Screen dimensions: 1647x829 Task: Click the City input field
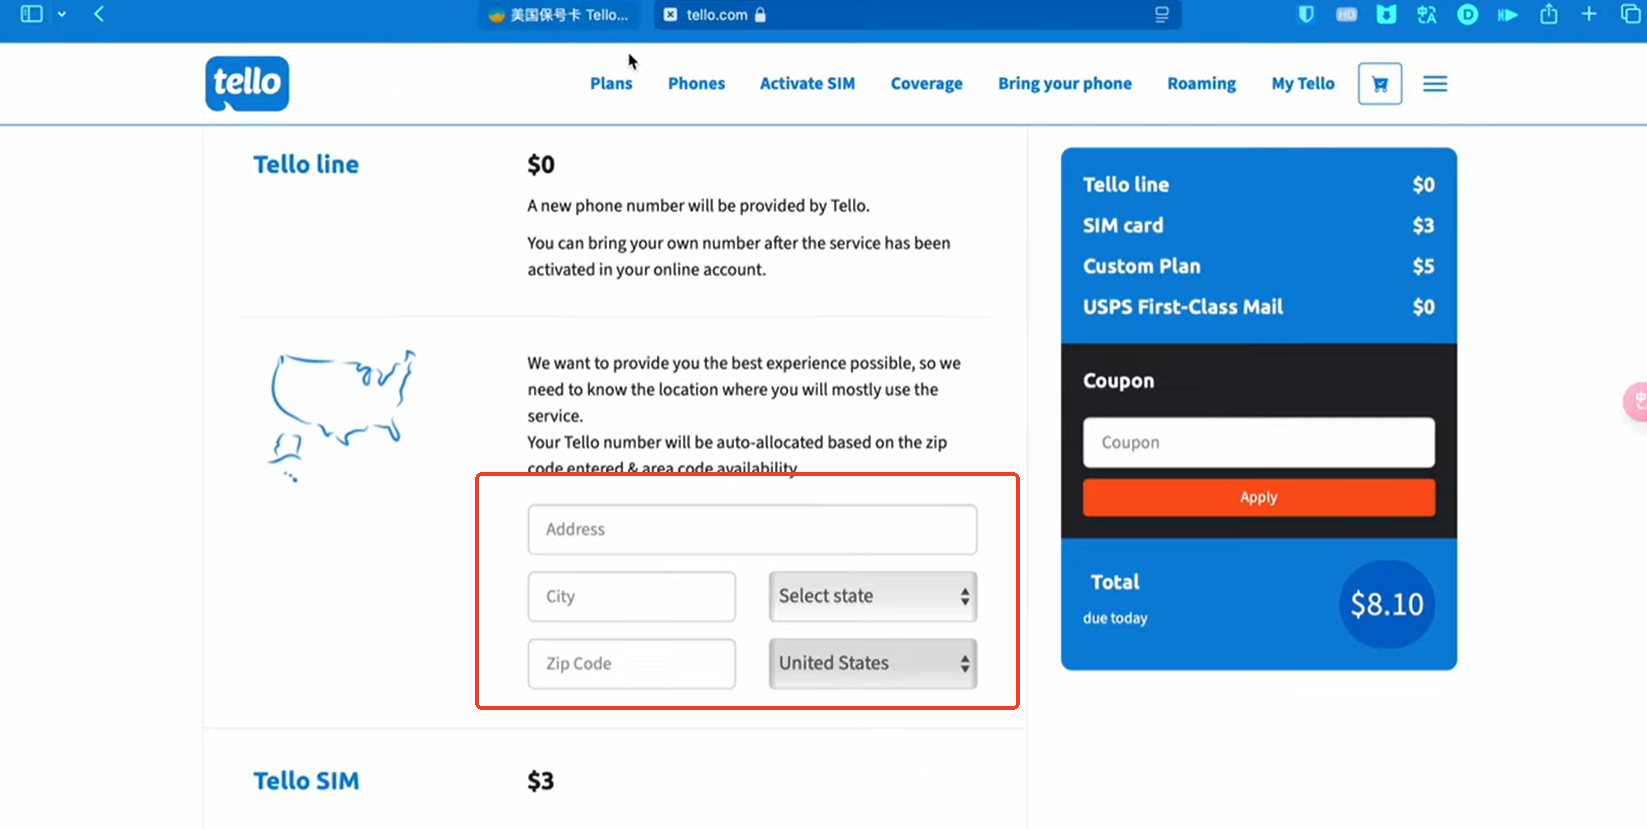(x=632, y=596)
